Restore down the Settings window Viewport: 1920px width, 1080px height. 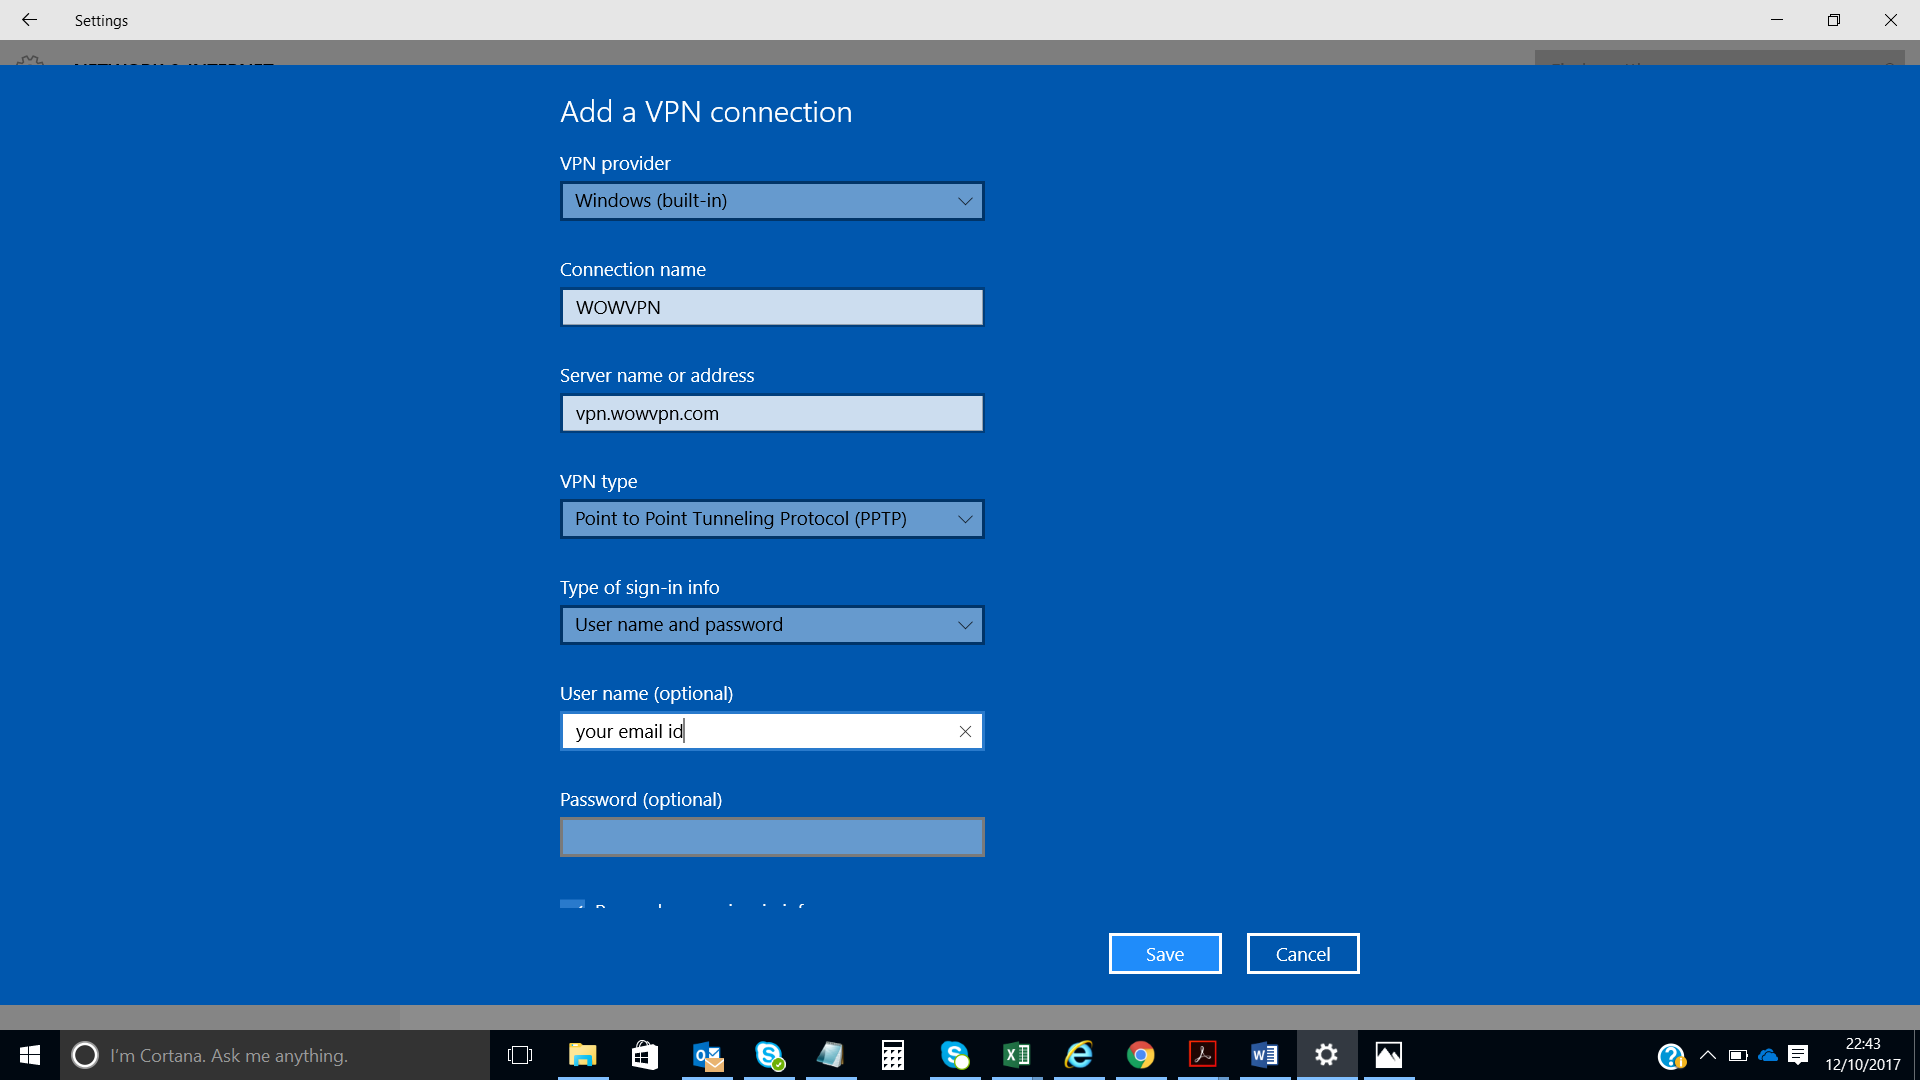1834,20
